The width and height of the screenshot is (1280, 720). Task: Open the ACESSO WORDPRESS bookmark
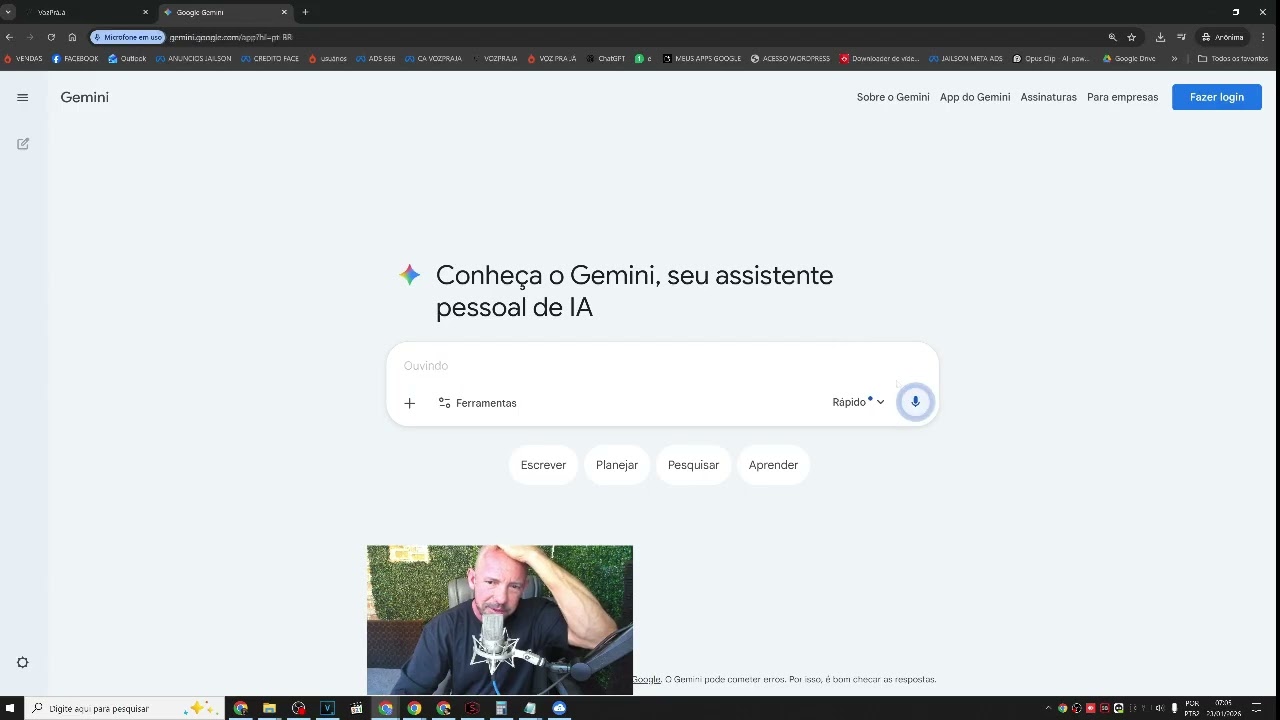coord(790,59)
